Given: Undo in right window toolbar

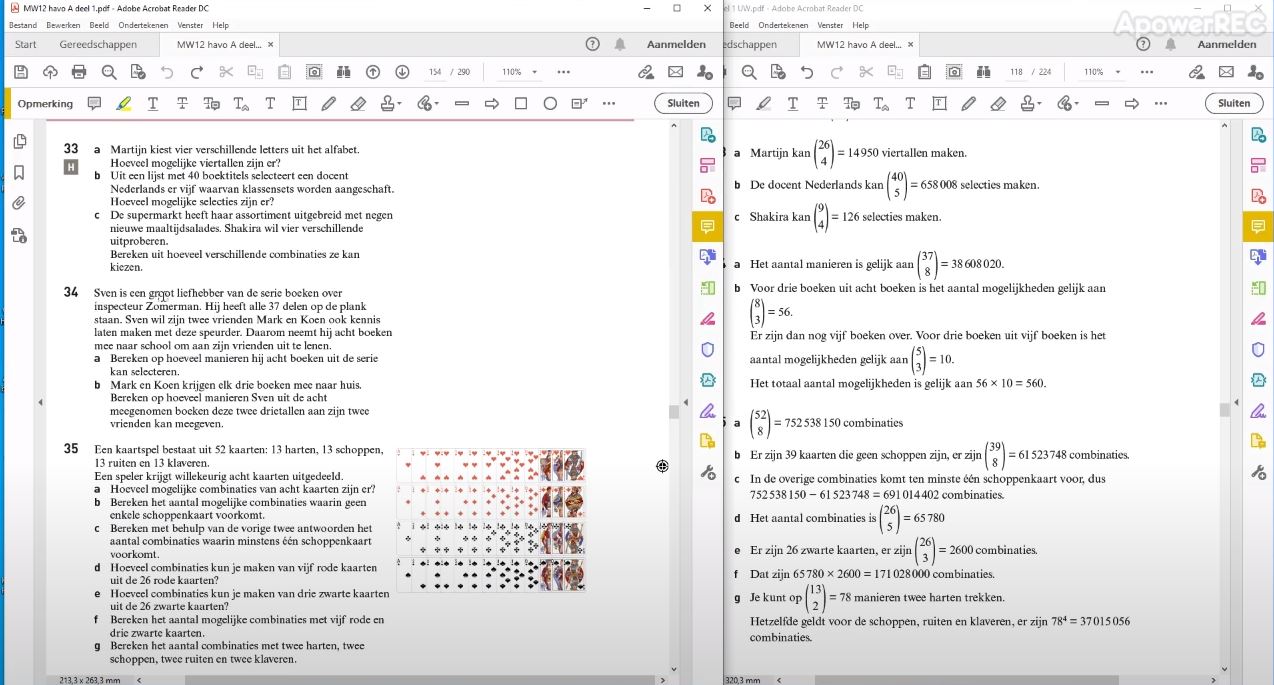Looking at the screenshot, I should pyautogui.click(x=807, y=72).
